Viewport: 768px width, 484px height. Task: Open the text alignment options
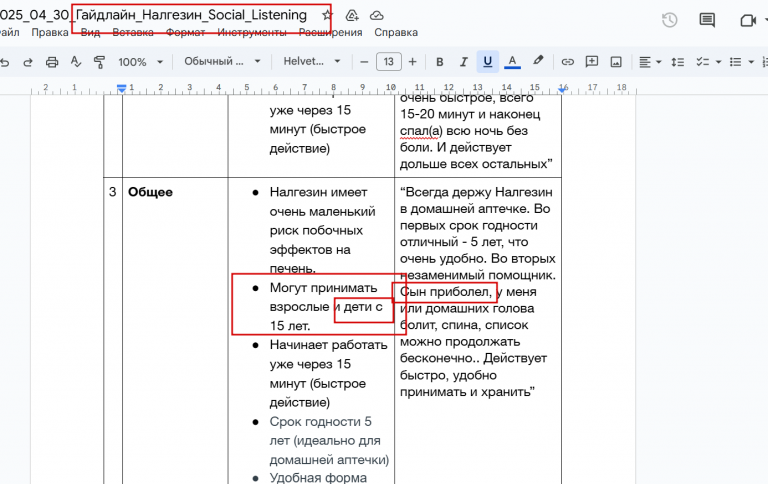click(x=650, y=62)
